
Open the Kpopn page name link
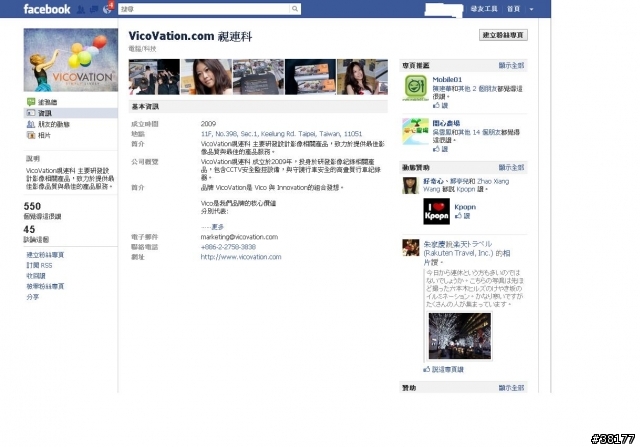click(x=465, y=207)
